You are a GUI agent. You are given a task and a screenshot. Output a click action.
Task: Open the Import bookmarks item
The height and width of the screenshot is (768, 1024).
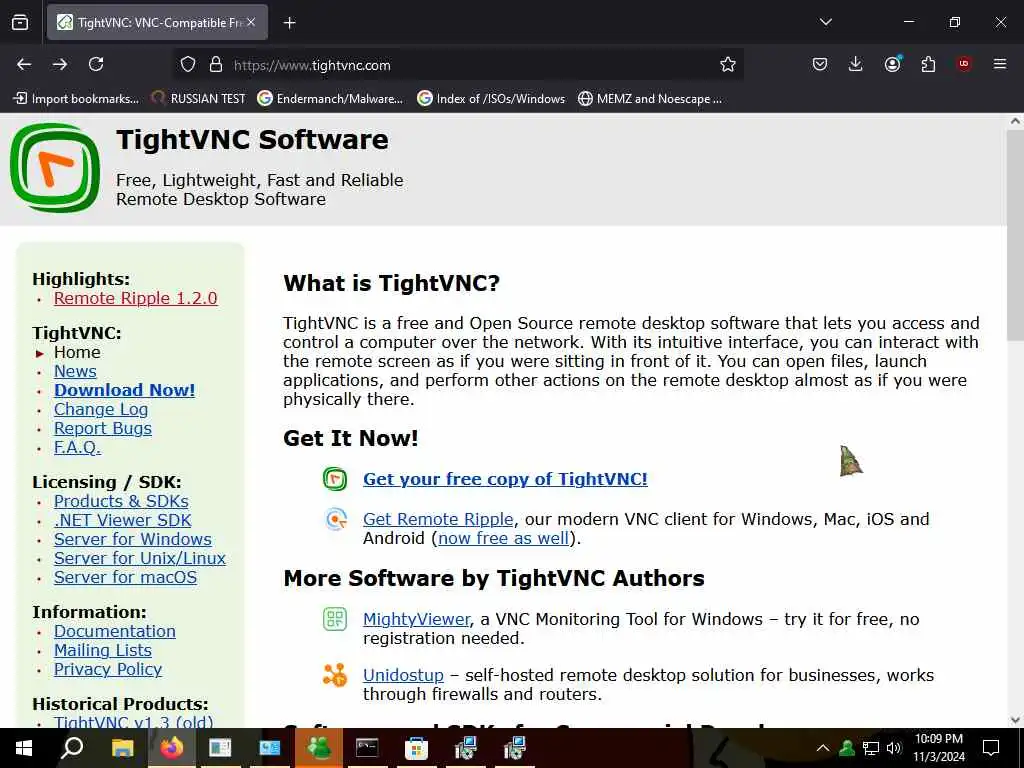tap(76, 99)
